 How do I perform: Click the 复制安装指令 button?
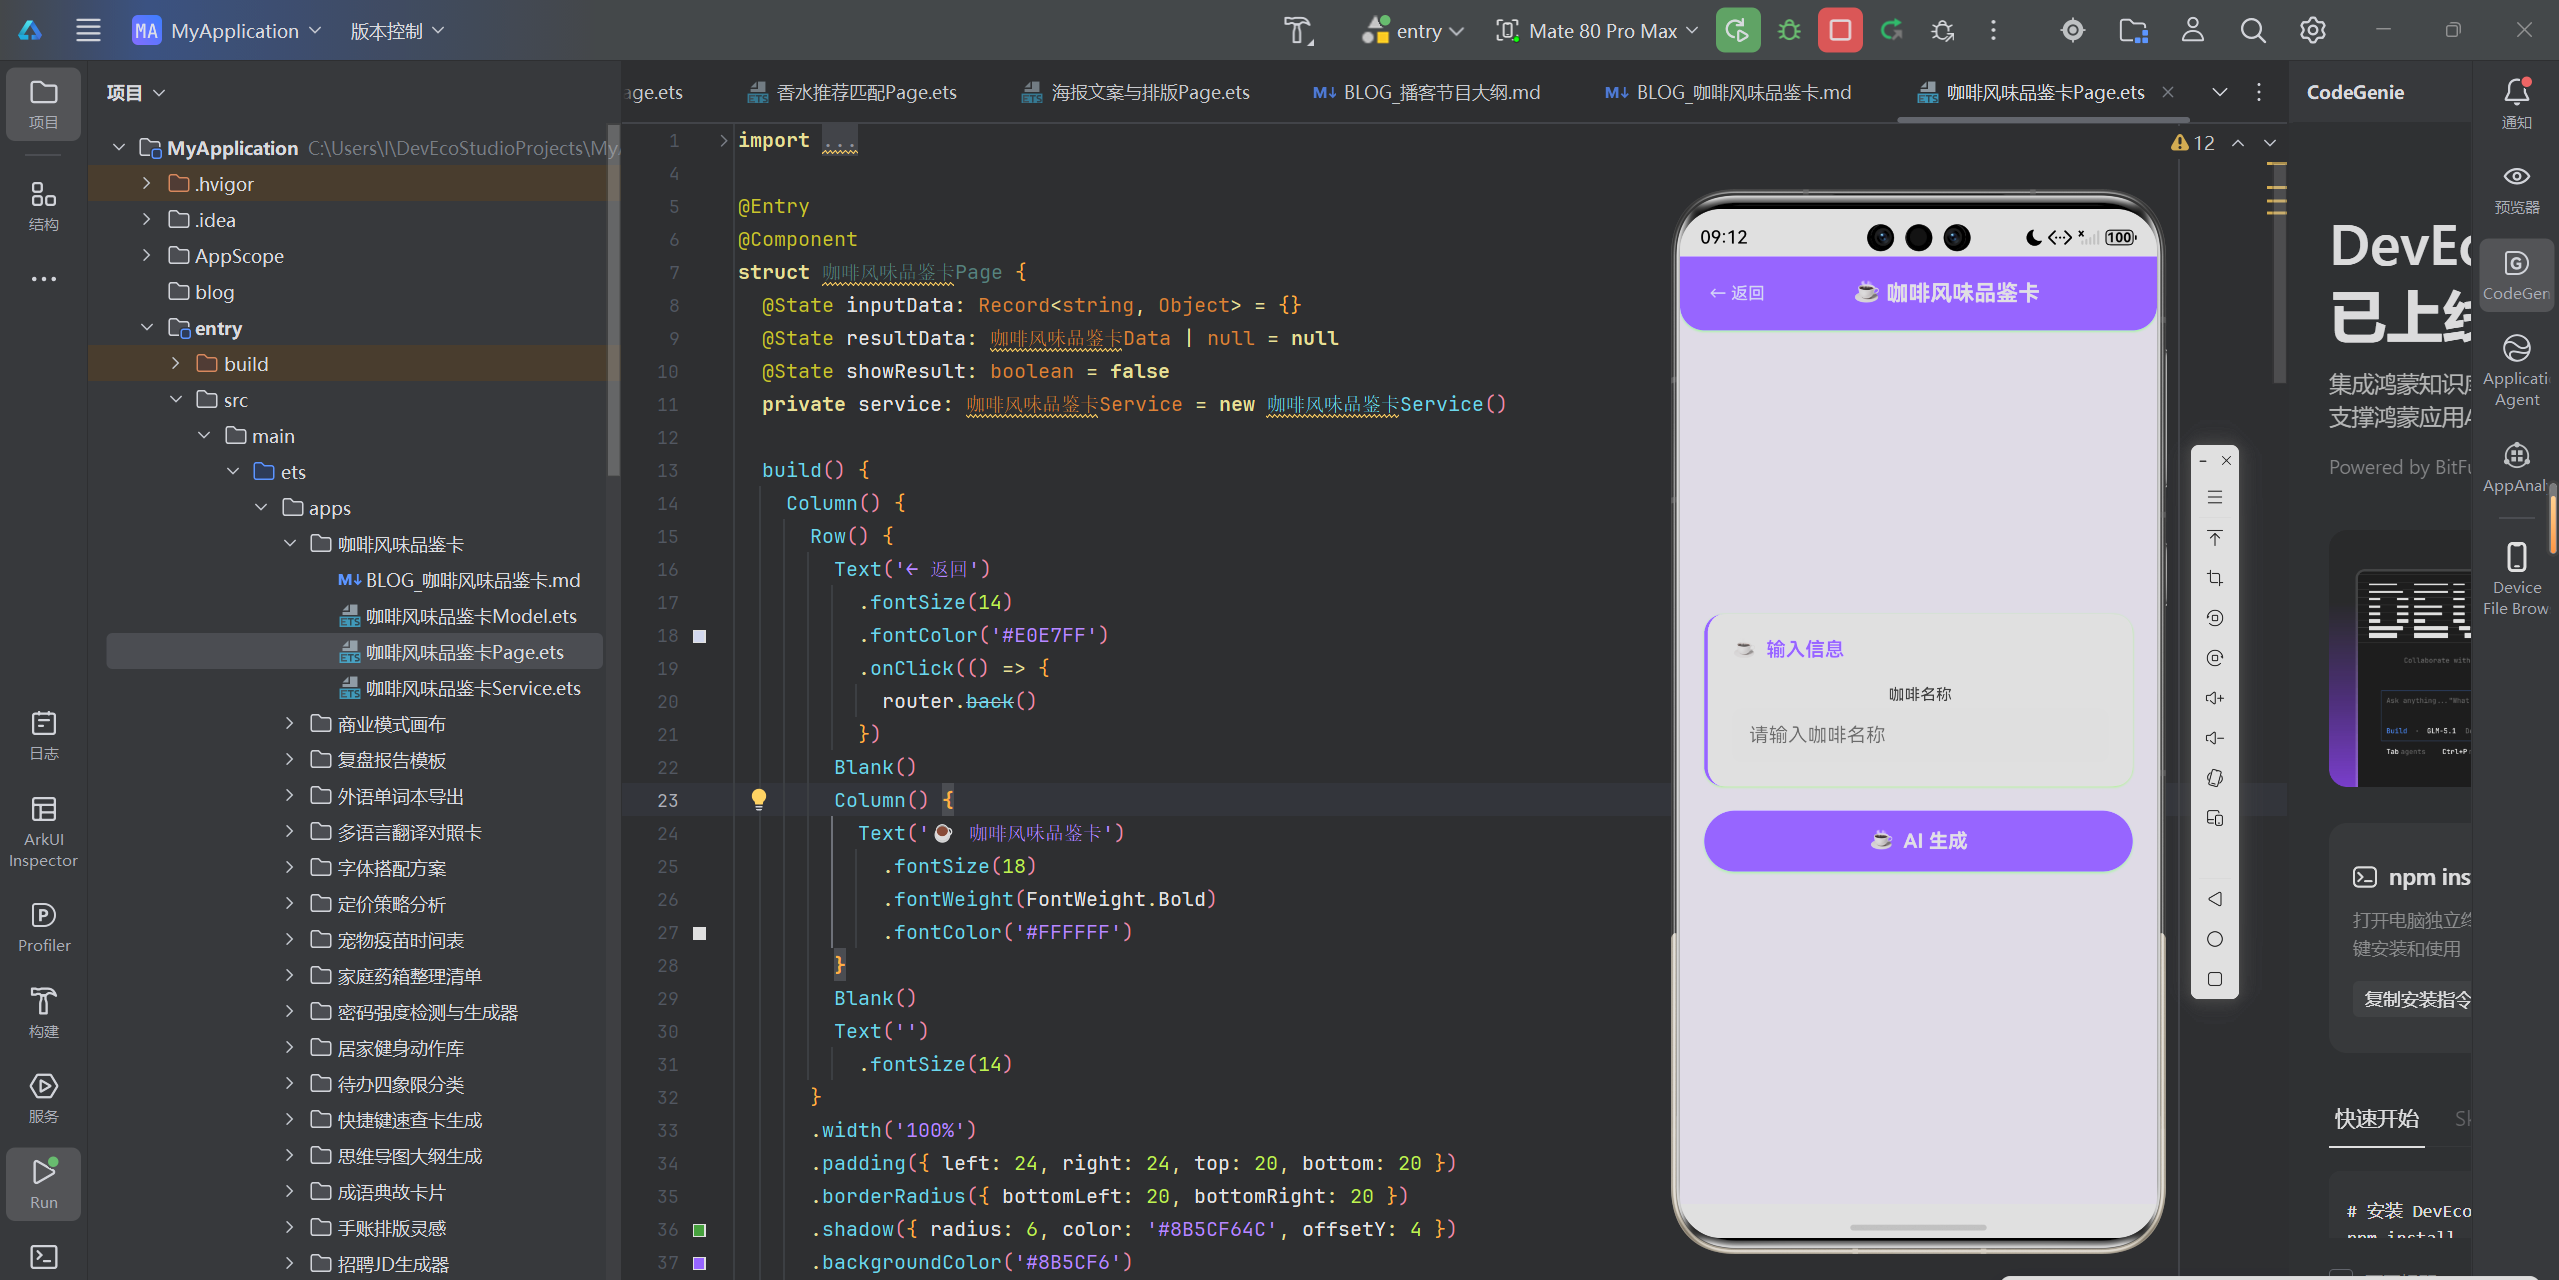pyautogui.click(x=2414, y=999)
